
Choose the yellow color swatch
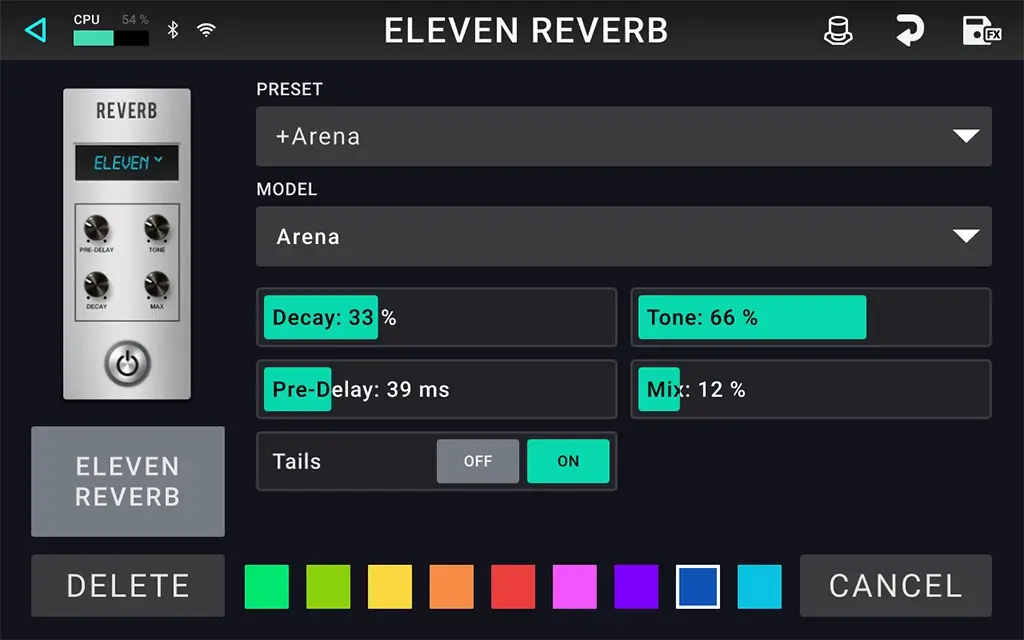pyautogui.click(x=390, y=586)
